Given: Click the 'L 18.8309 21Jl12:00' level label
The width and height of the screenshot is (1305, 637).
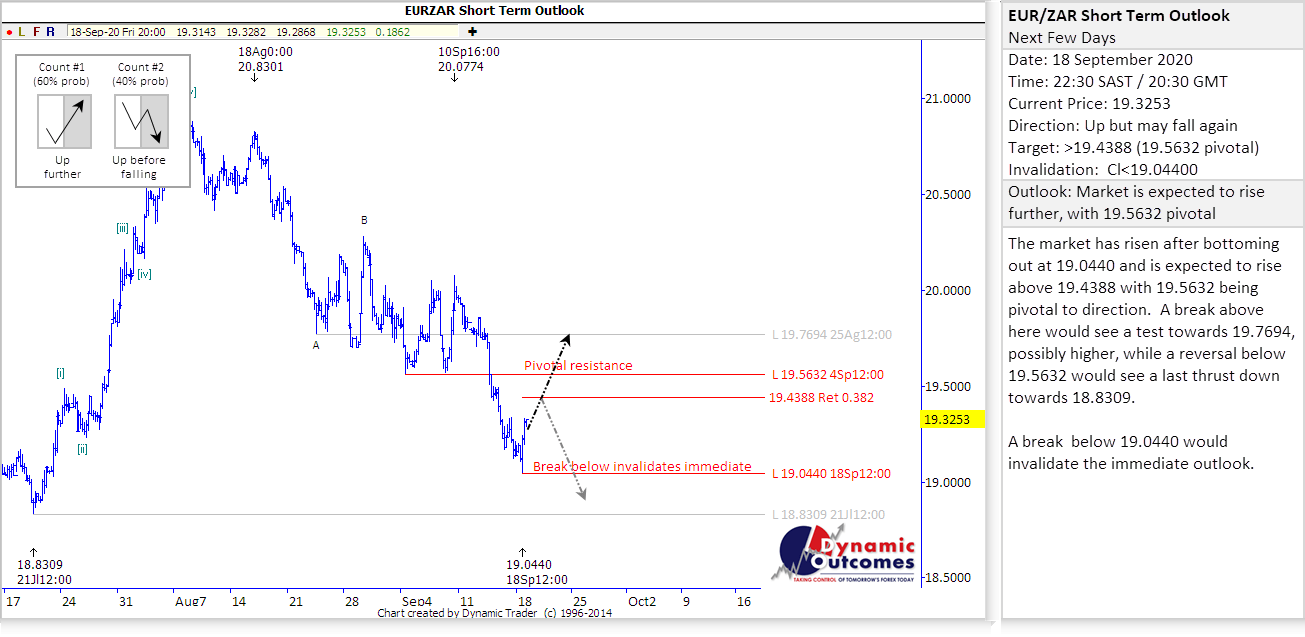Looking at the screenshot, I should pyautogui.click(x=828, y=514).
